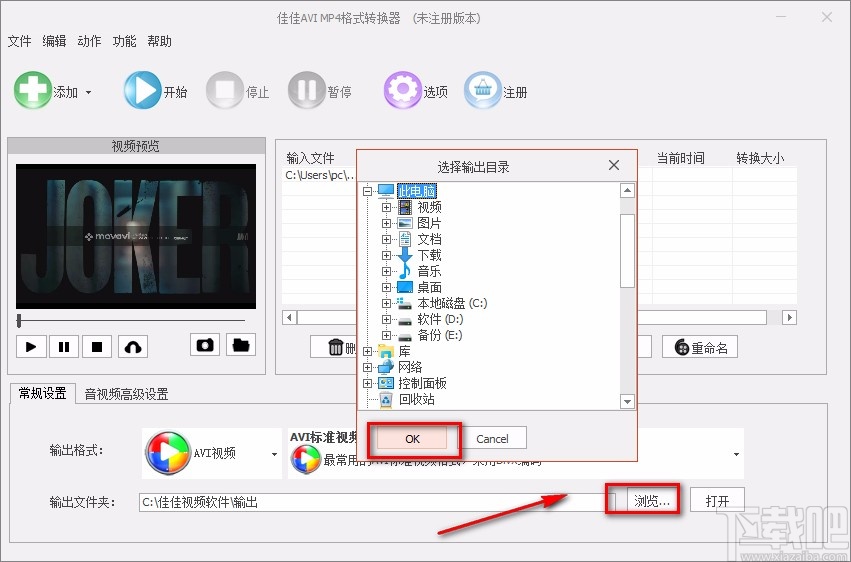Select 软件 (D:) in directory tree

pyautogui.click(x=440, y=320)
